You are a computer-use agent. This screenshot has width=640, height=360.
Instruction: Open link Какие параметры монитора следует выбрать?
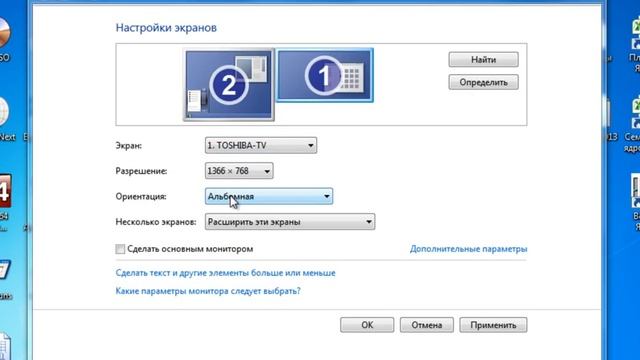pos(208,291)
